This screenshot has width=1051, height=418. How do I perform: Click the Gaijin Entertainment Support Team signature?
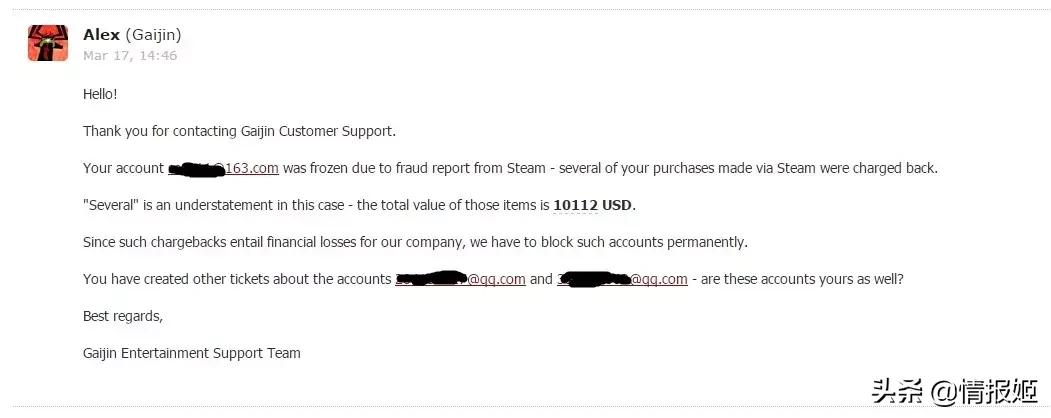pyautogui.click(x=191, y=353)
